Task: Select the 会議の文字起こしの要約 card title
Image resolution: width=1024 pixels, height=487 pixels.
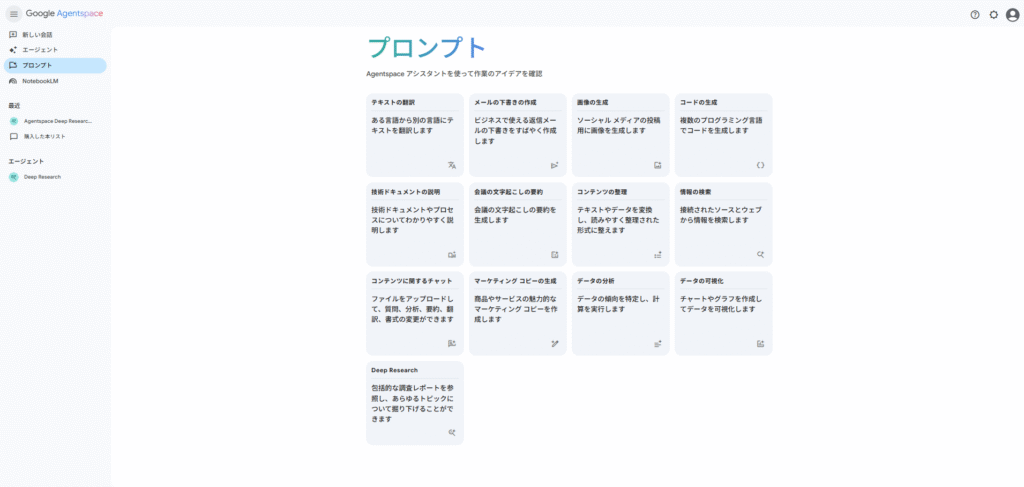Action: (x=508, y=192)
